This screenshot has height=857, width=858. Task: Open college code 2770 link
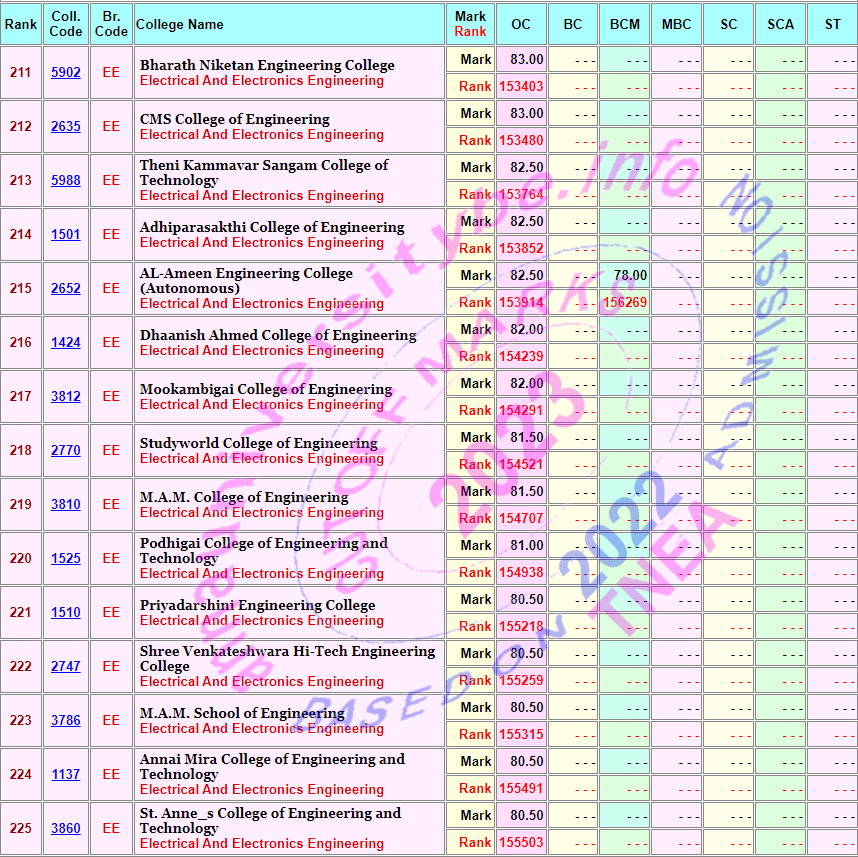pos(66,451)
